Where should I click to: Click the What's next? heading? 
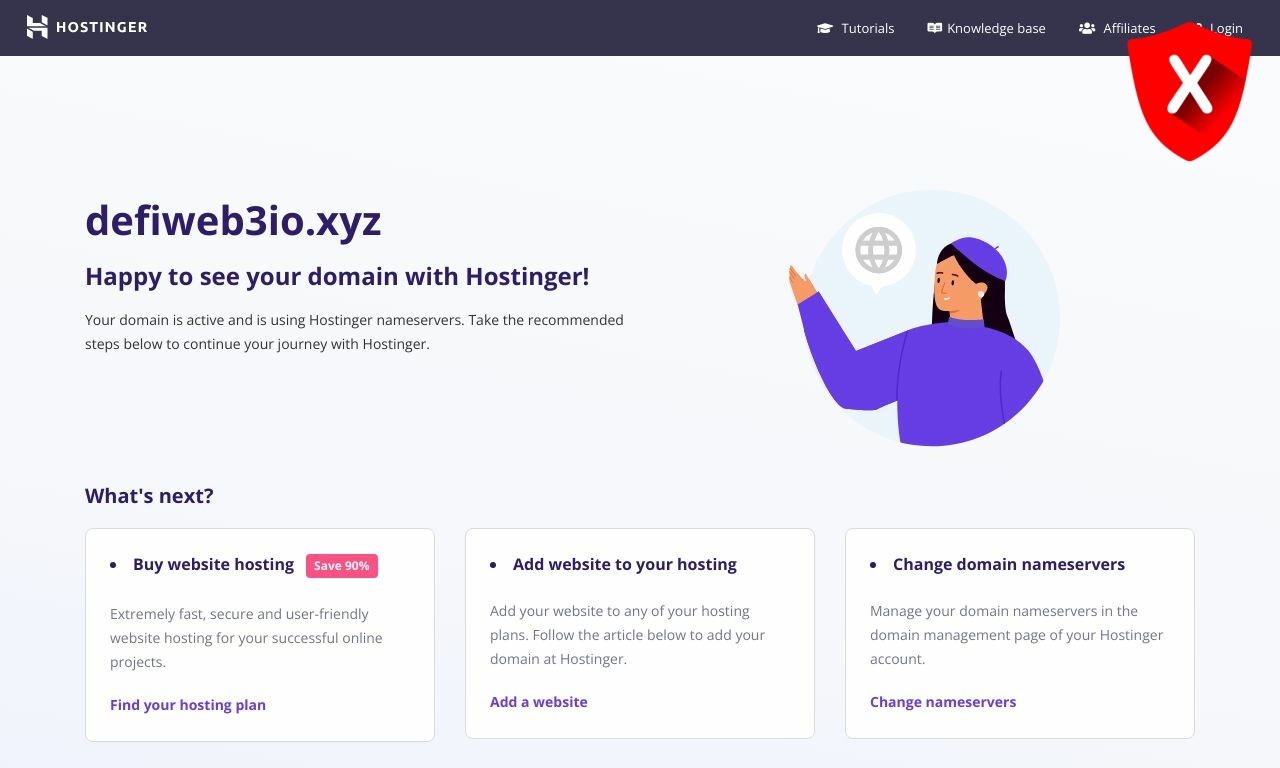pyautogui.click(x=149, y=496)
